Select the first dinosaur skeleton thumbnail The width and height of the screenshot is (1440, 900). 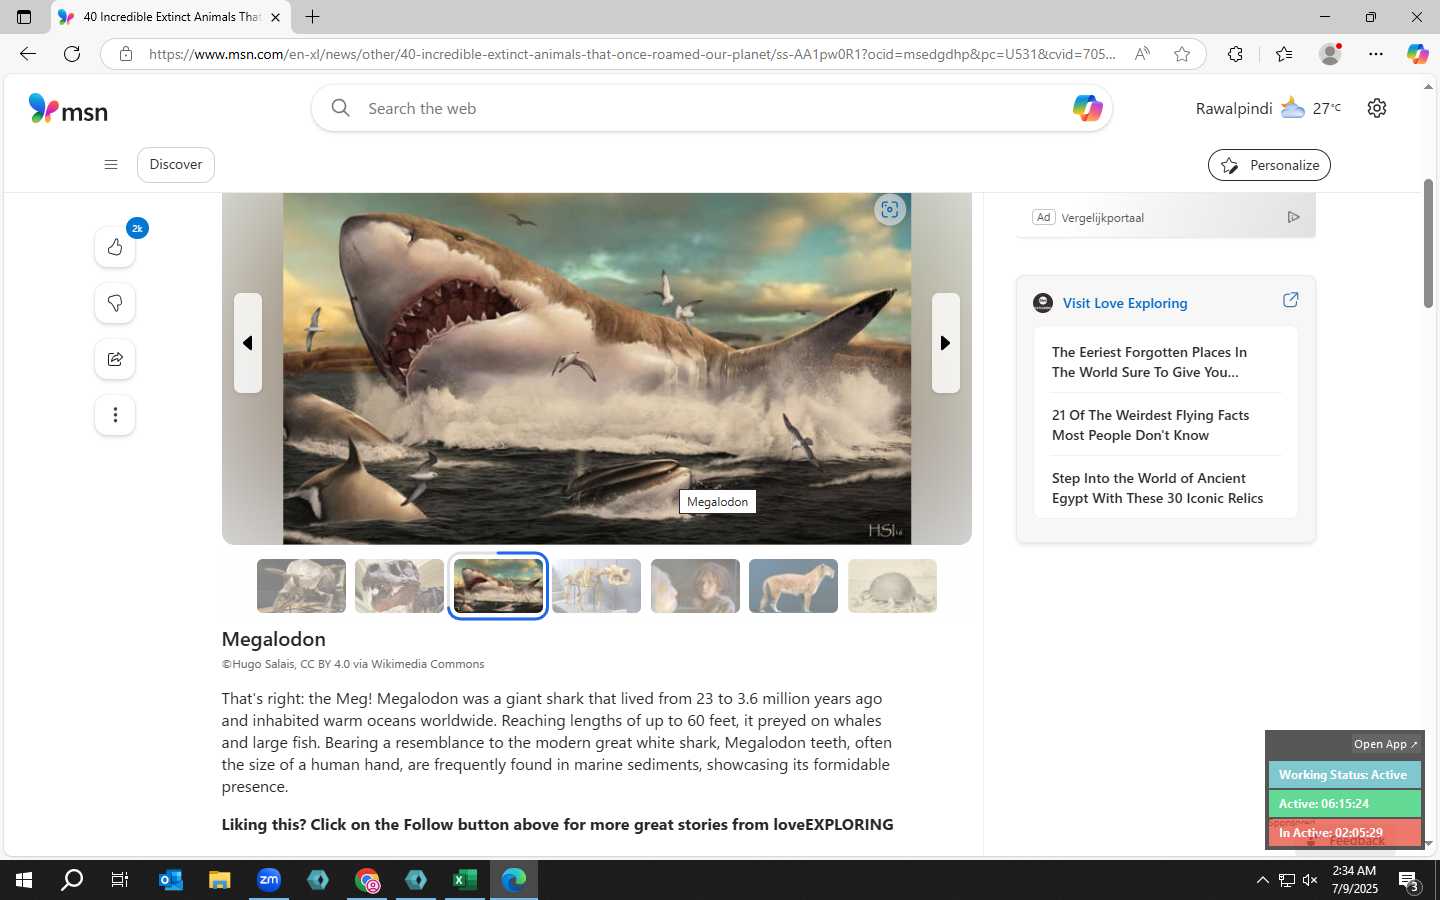point(301,586)
